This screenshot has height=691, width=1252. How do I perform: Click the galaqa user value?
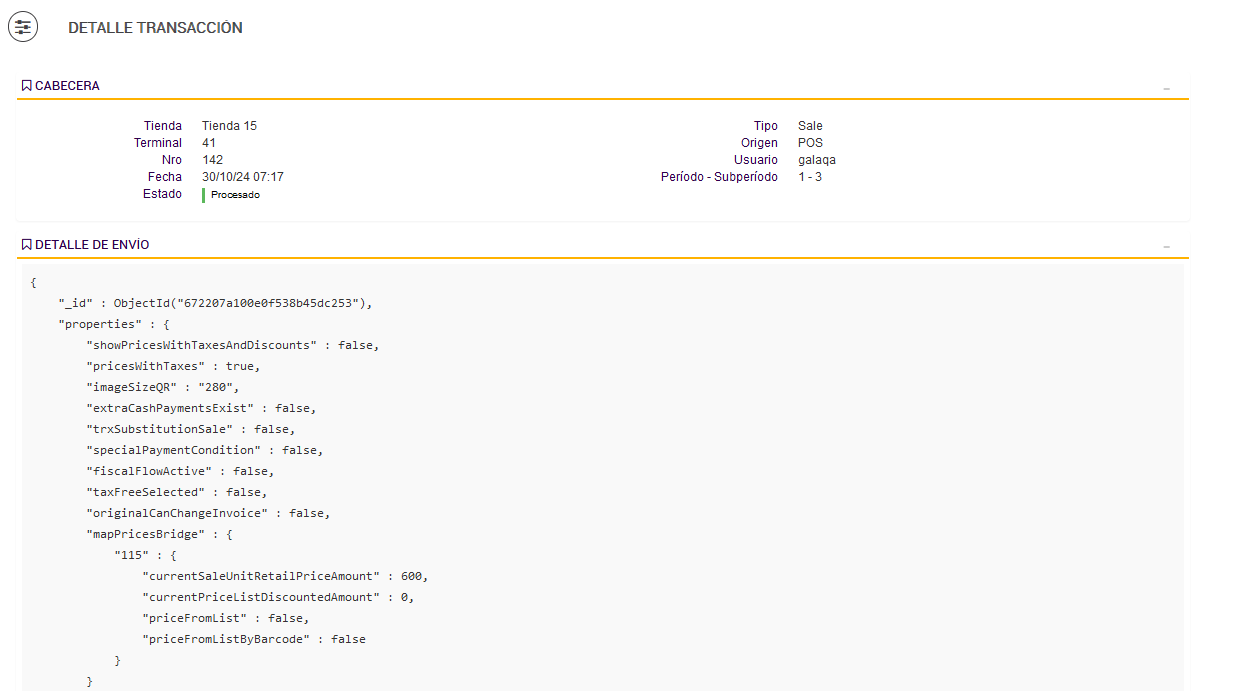click(x=816, y=160)
